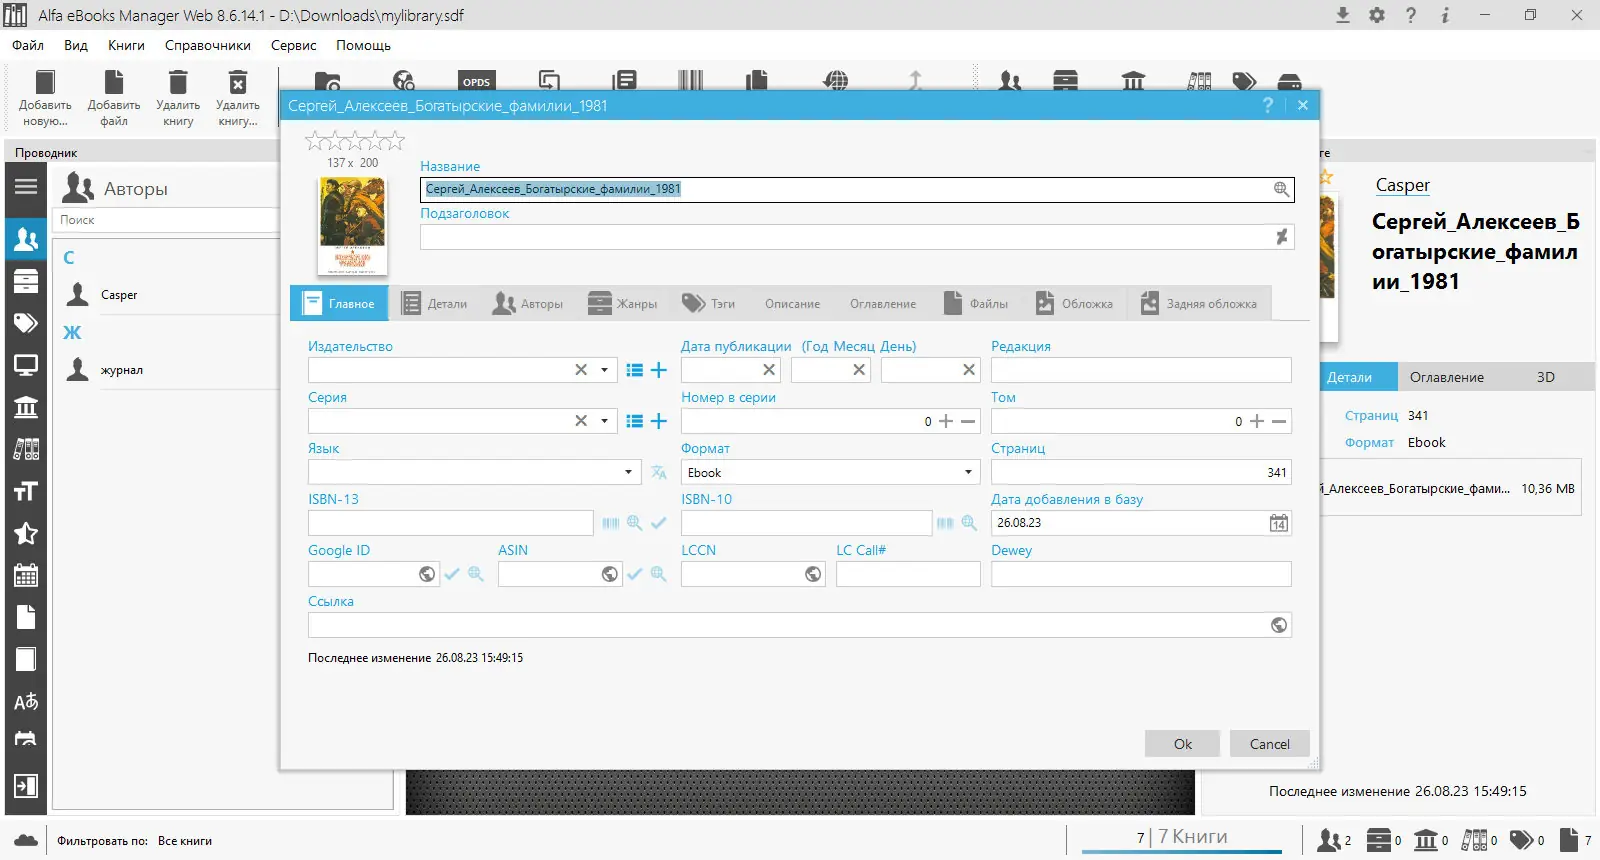
Task: Click the authors search field
Action: (165, 220)
